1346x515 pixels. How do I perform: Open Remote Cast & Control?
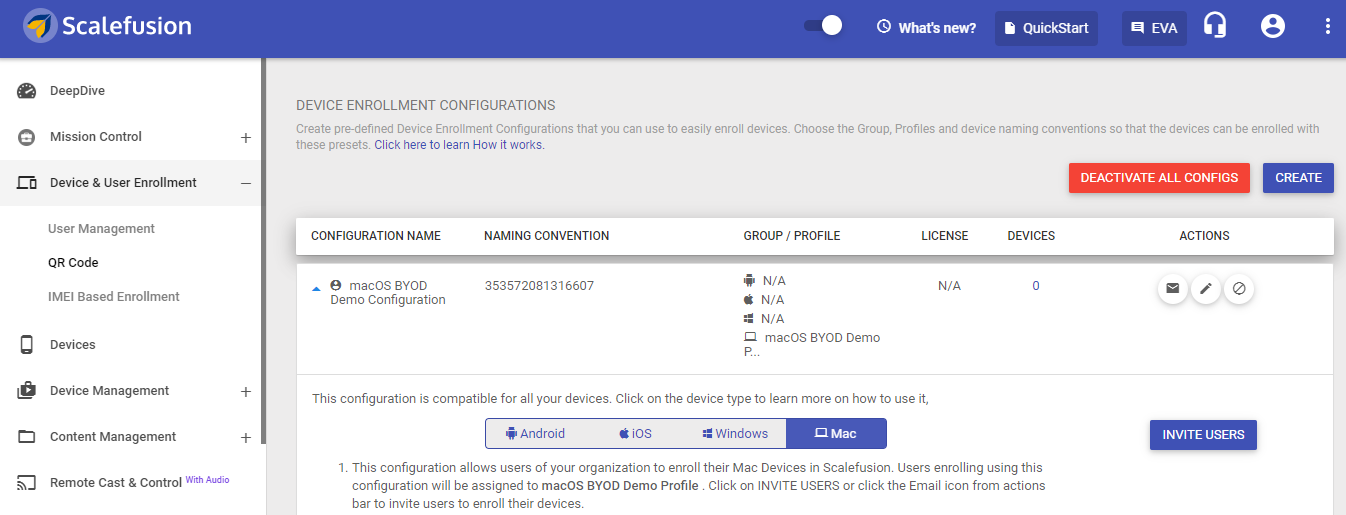click(115, 483)
